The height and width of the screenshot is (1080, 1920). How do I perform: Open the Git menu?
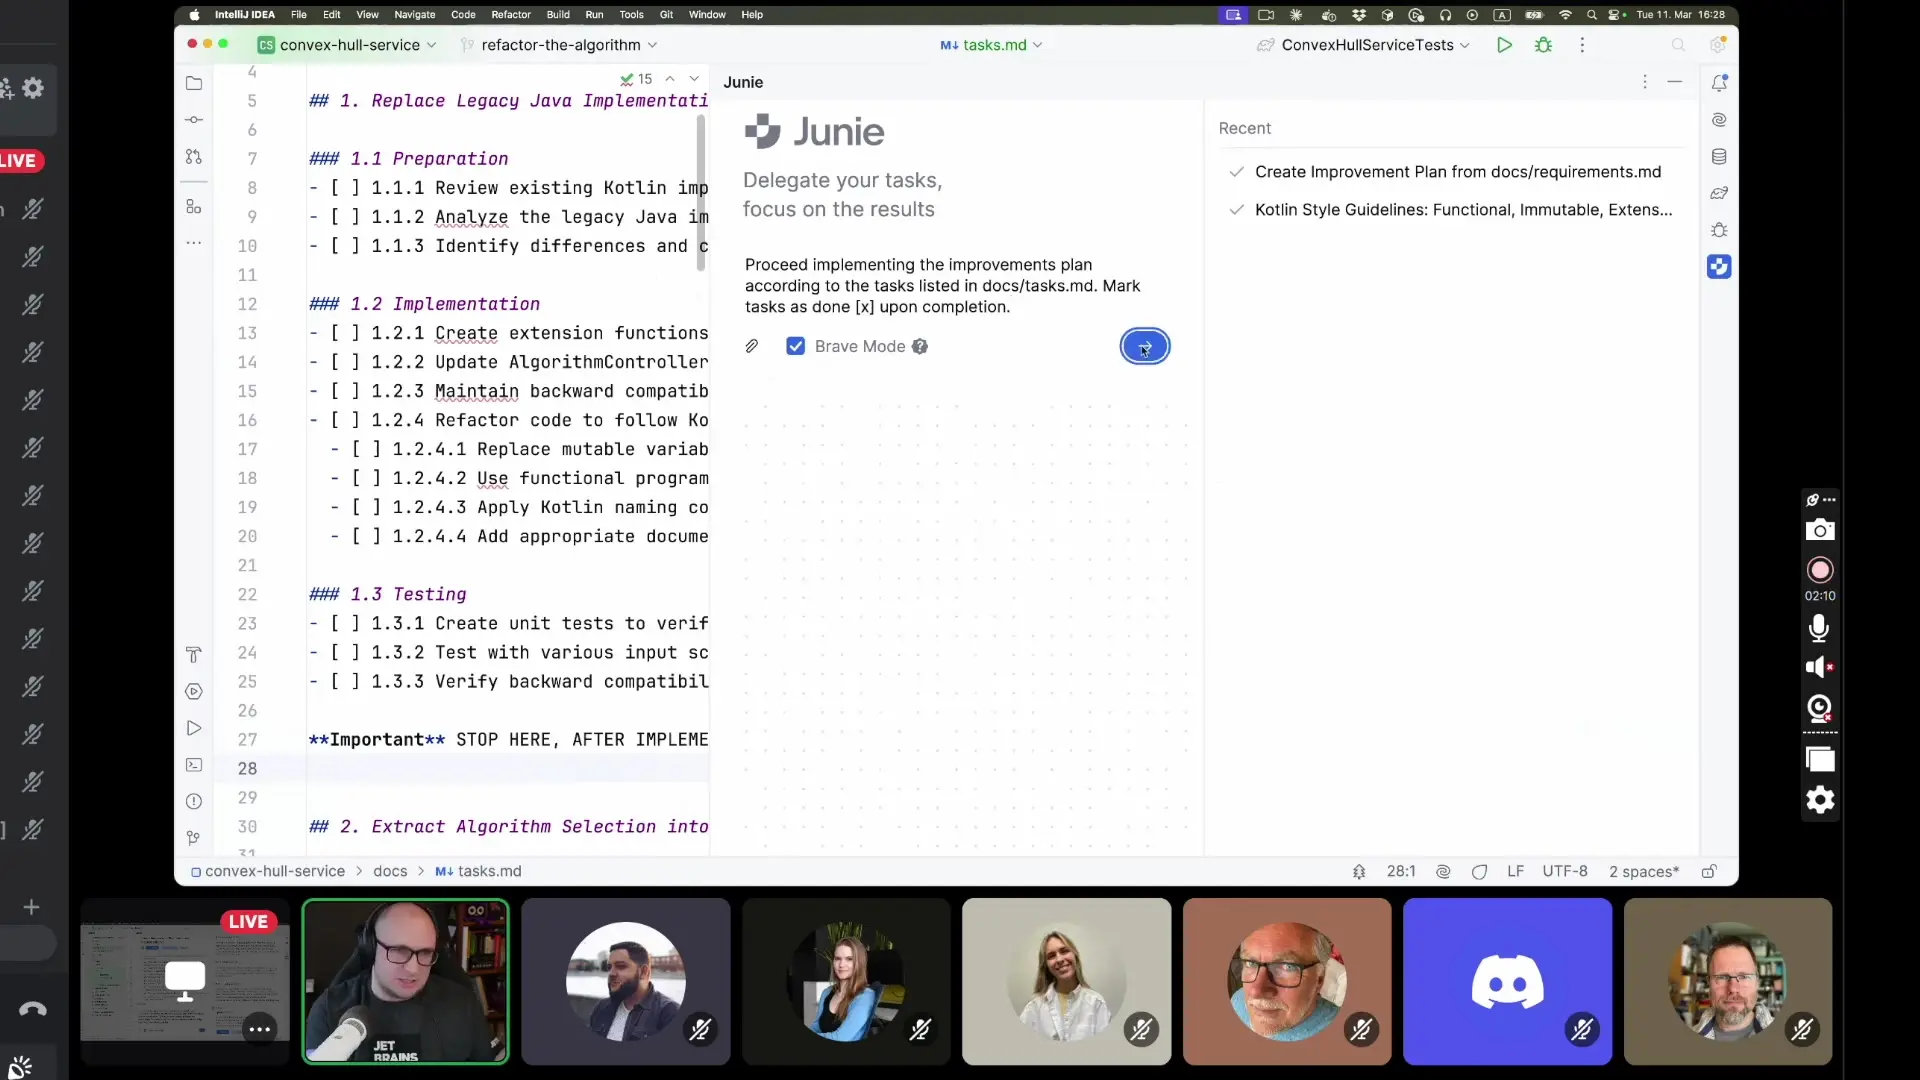tap(666, 15)
